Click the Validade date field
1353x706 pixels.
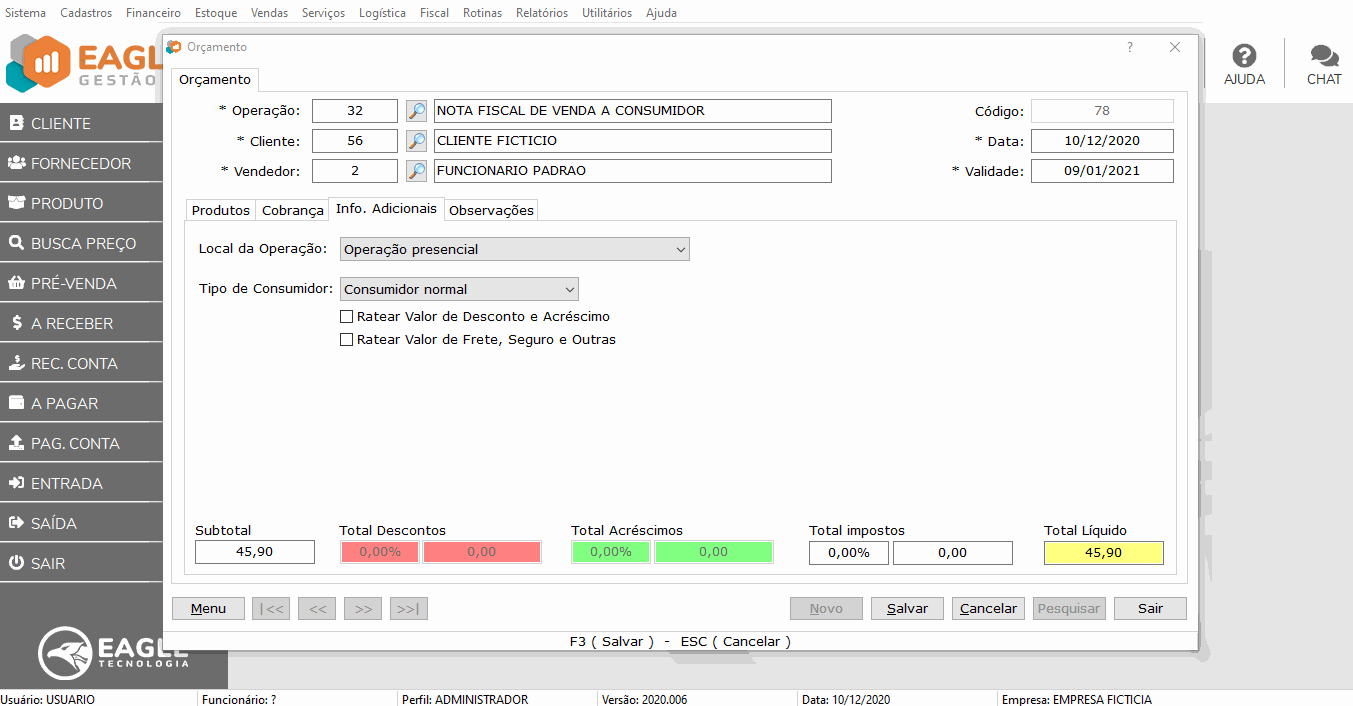pos(1101,171)
